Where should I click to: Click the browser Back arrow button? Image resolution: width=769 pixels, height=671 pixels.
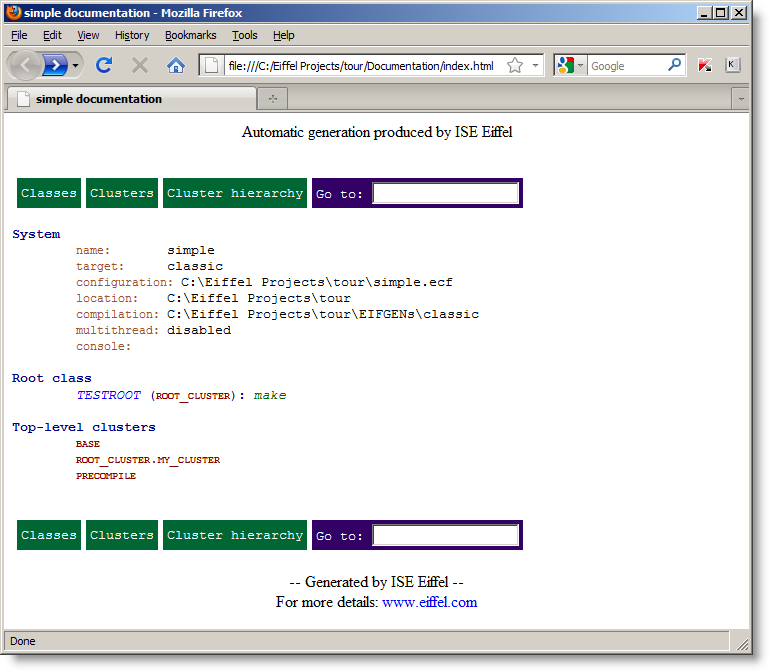(x=25, y=65)
